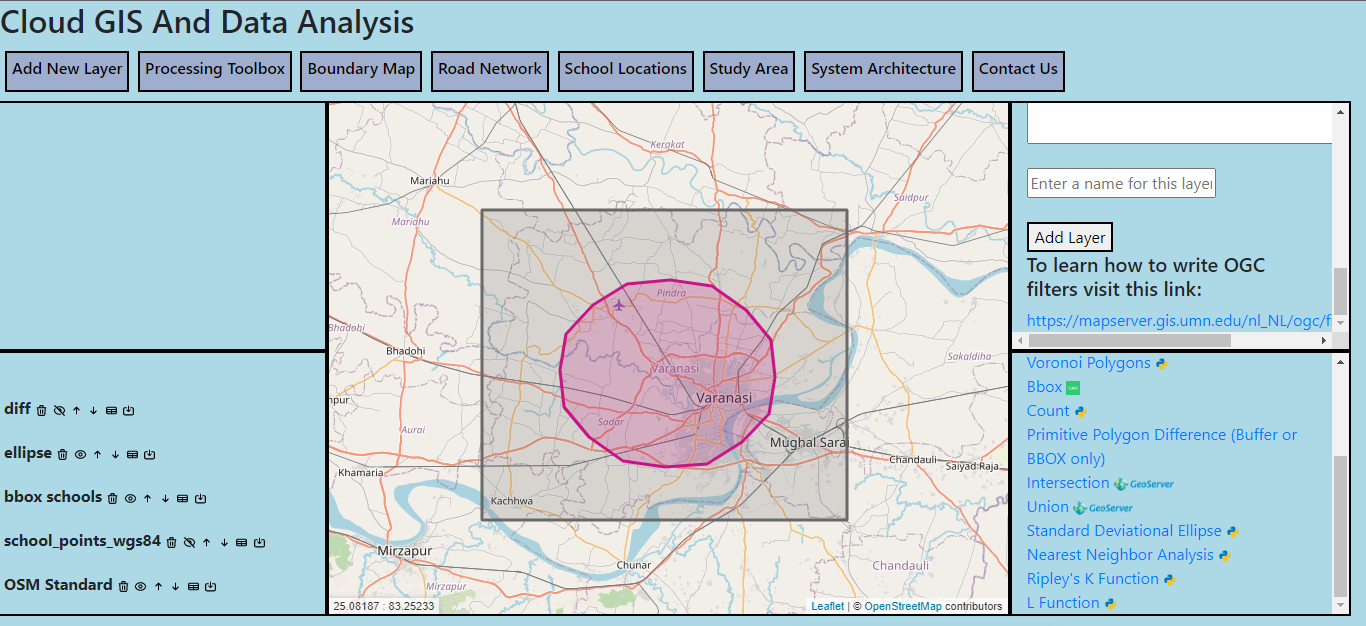Open attribute table for diff layer
1366x626 pixels.
point(111,410)
